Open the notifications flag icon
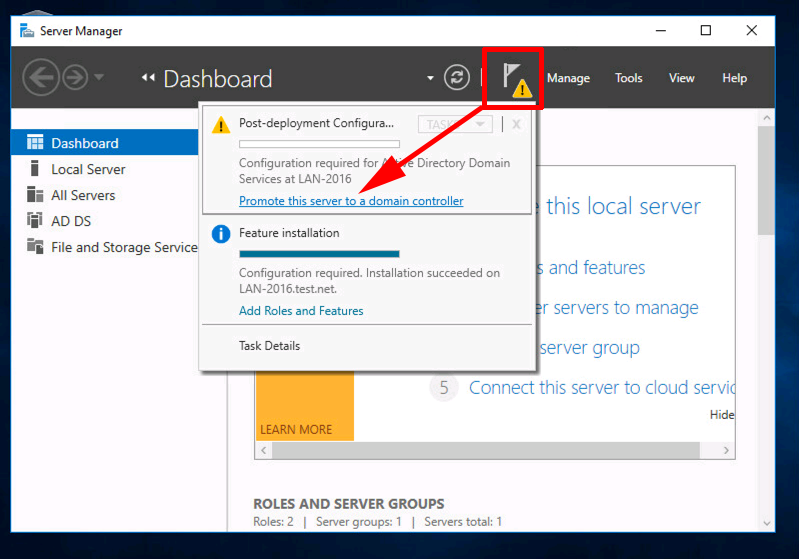 tap(516, 79)
